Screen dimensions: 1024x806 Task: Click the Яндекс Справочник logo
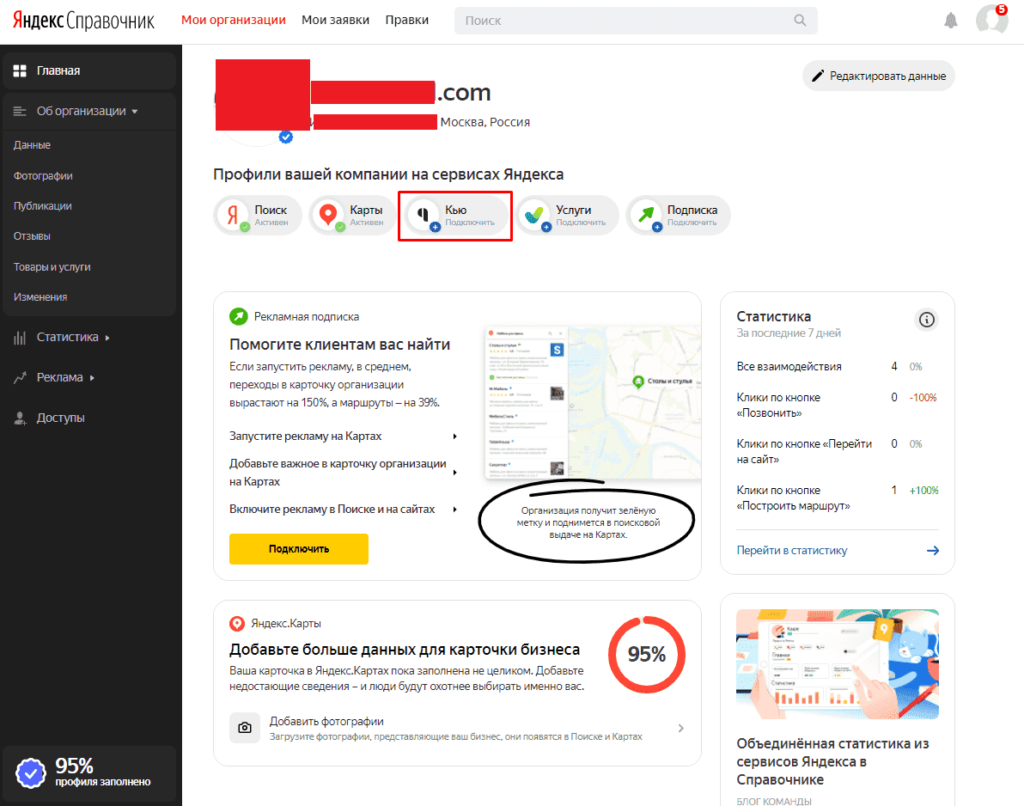pyautogui.click(x=84, y=21)
